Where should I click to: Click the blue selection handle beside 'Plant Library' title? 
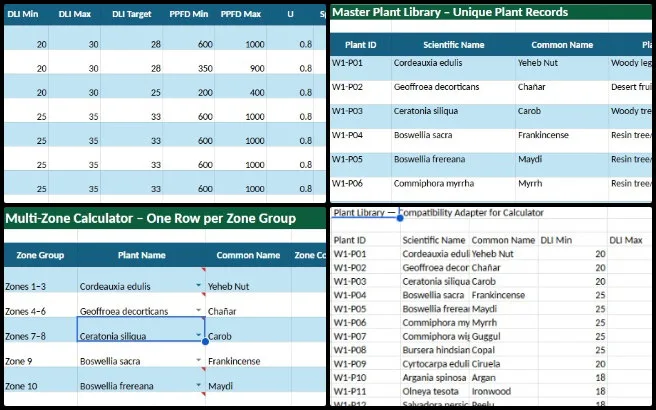pos(400,218)
